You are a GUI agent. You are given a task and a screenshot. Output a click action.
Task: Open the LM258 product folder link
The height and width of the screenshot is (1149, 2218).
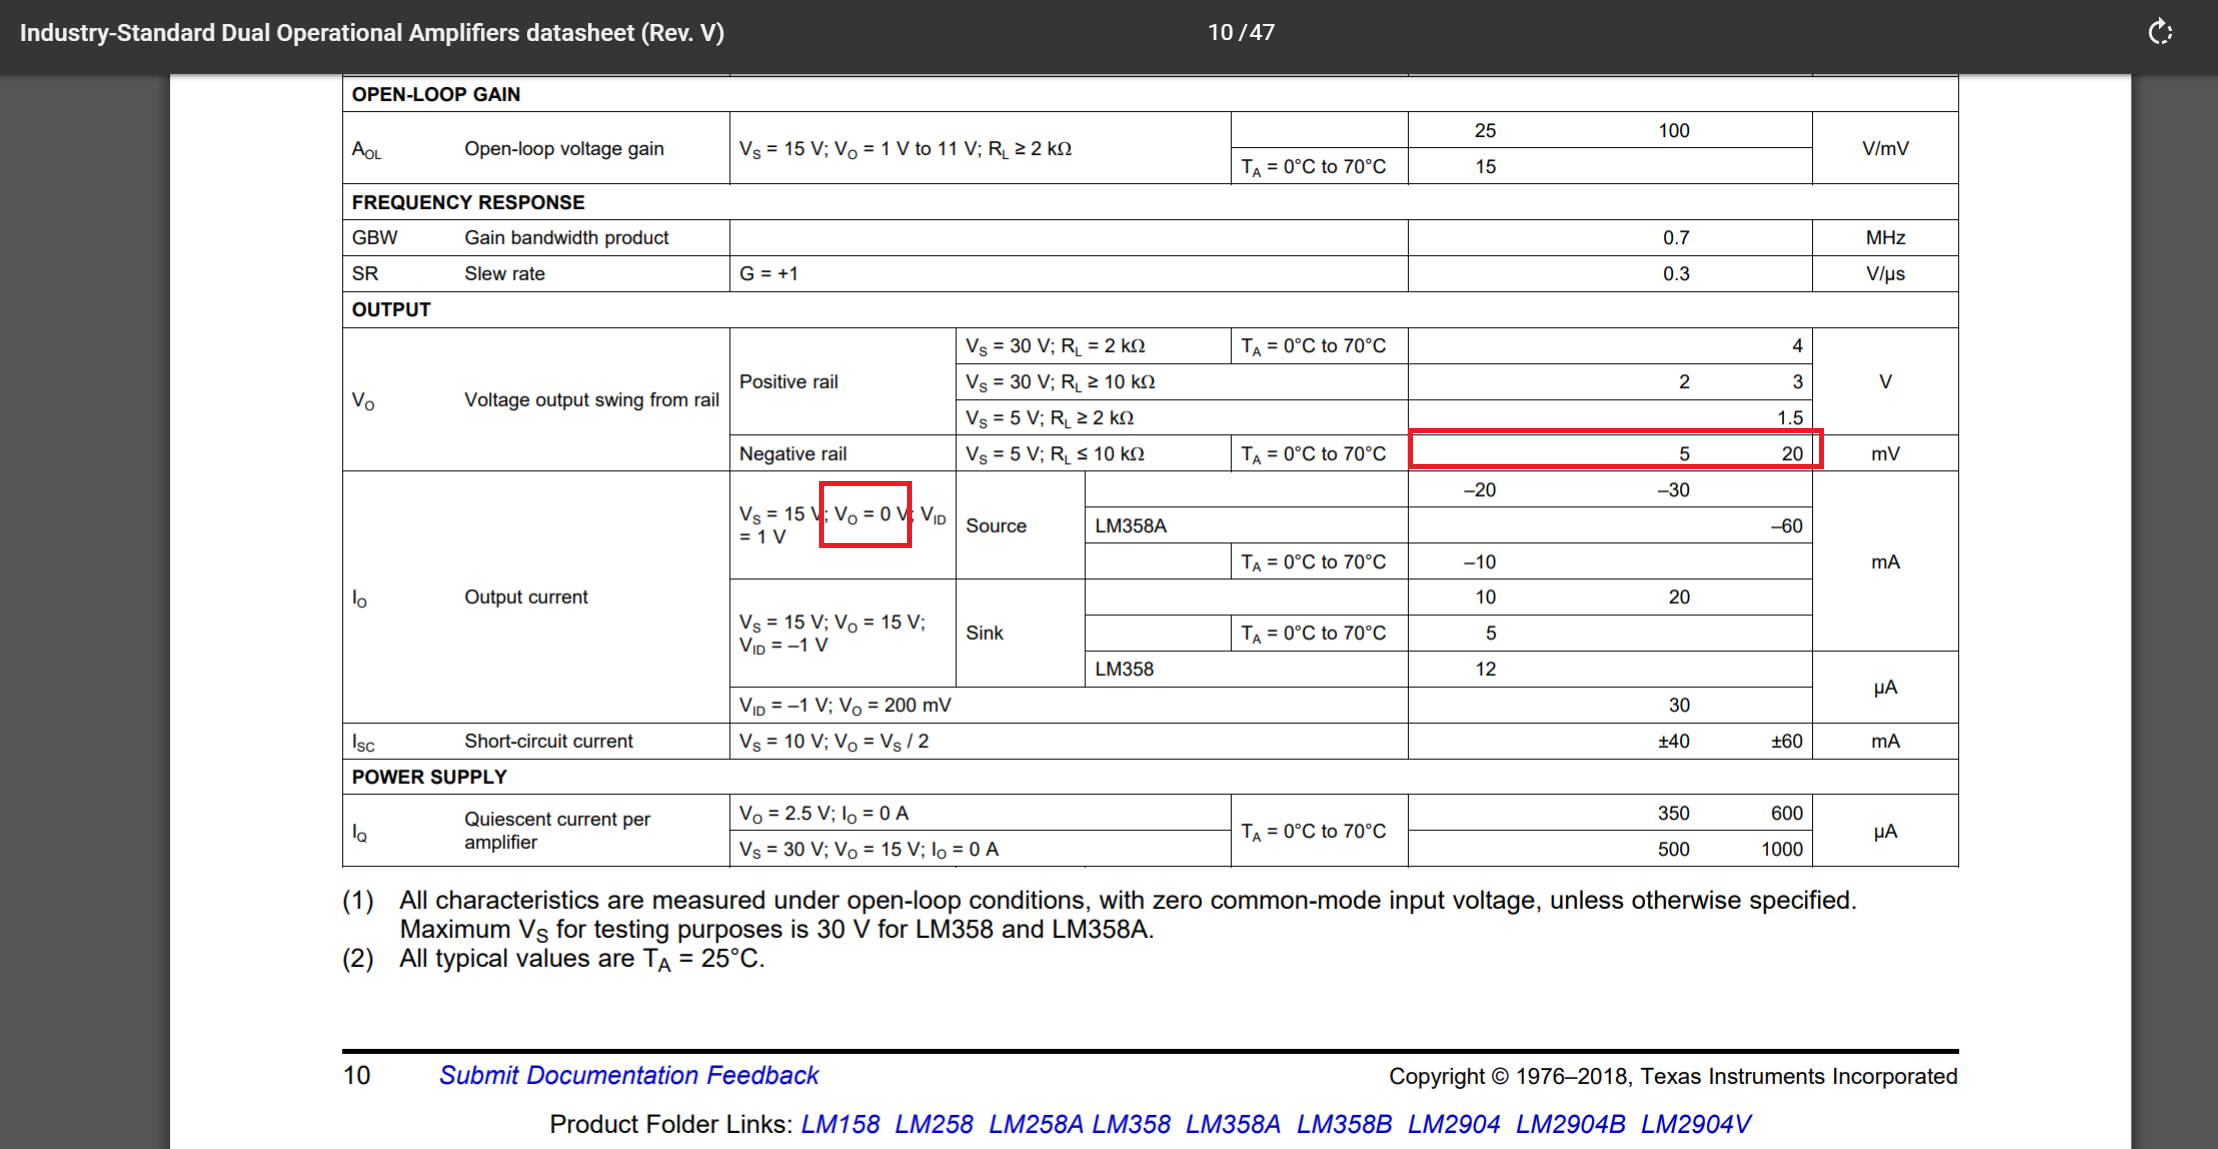(x=933, y=1124)
